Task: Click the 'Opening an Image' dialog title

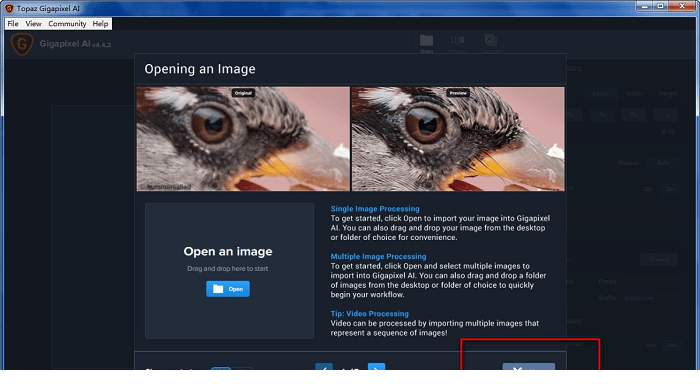Action: click(x=200, y=69)
